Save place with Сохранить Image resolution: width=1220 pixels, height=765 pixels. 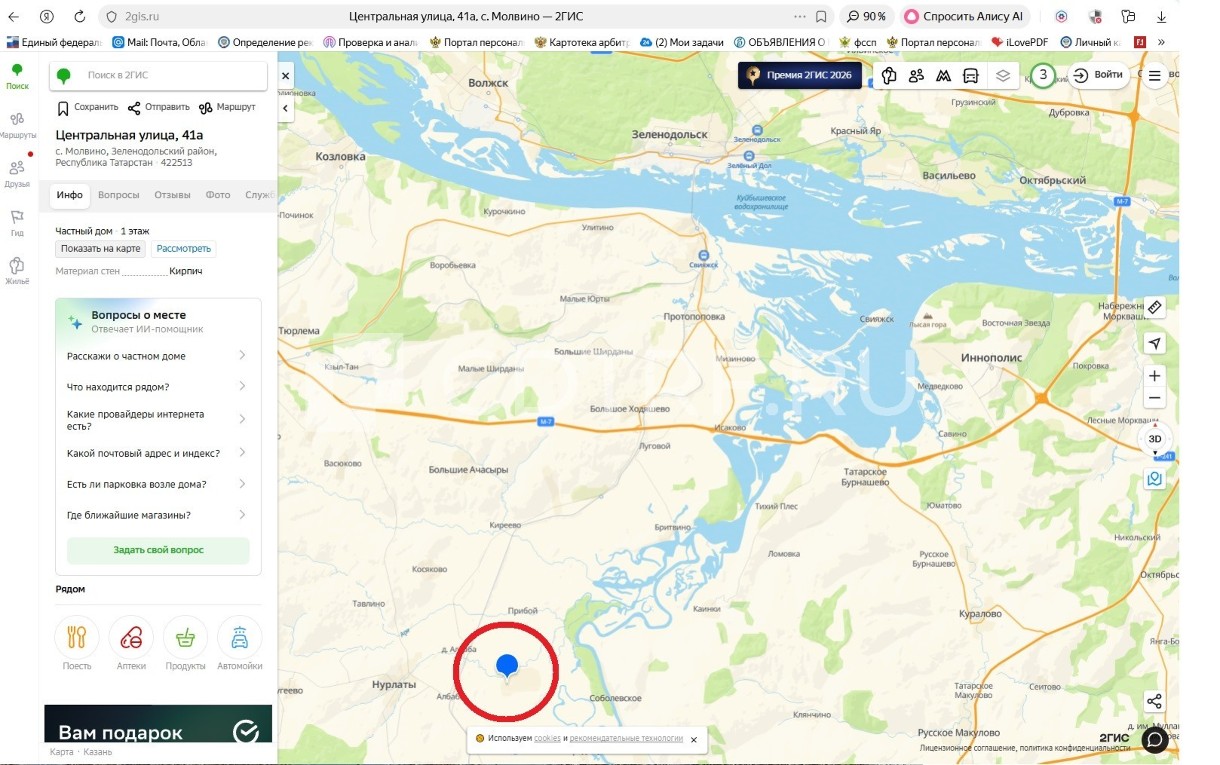pyautogui.click(x=88, y=107)
